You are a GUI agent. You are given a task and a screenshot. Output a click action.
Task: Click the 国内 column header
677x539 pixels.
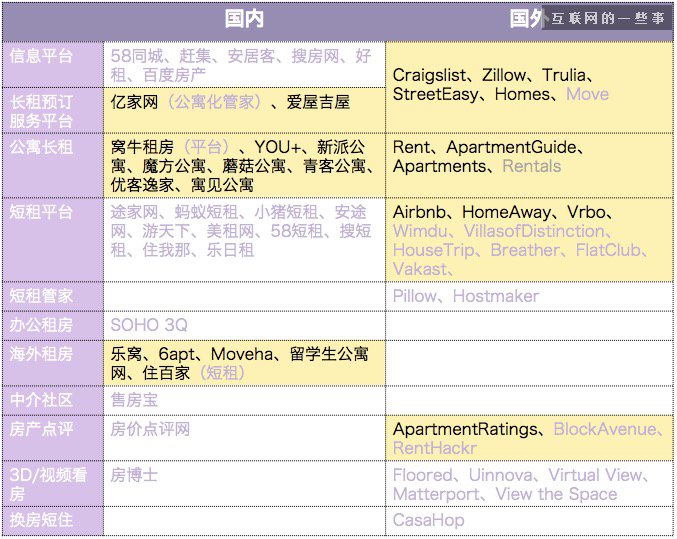pos(244,19)
